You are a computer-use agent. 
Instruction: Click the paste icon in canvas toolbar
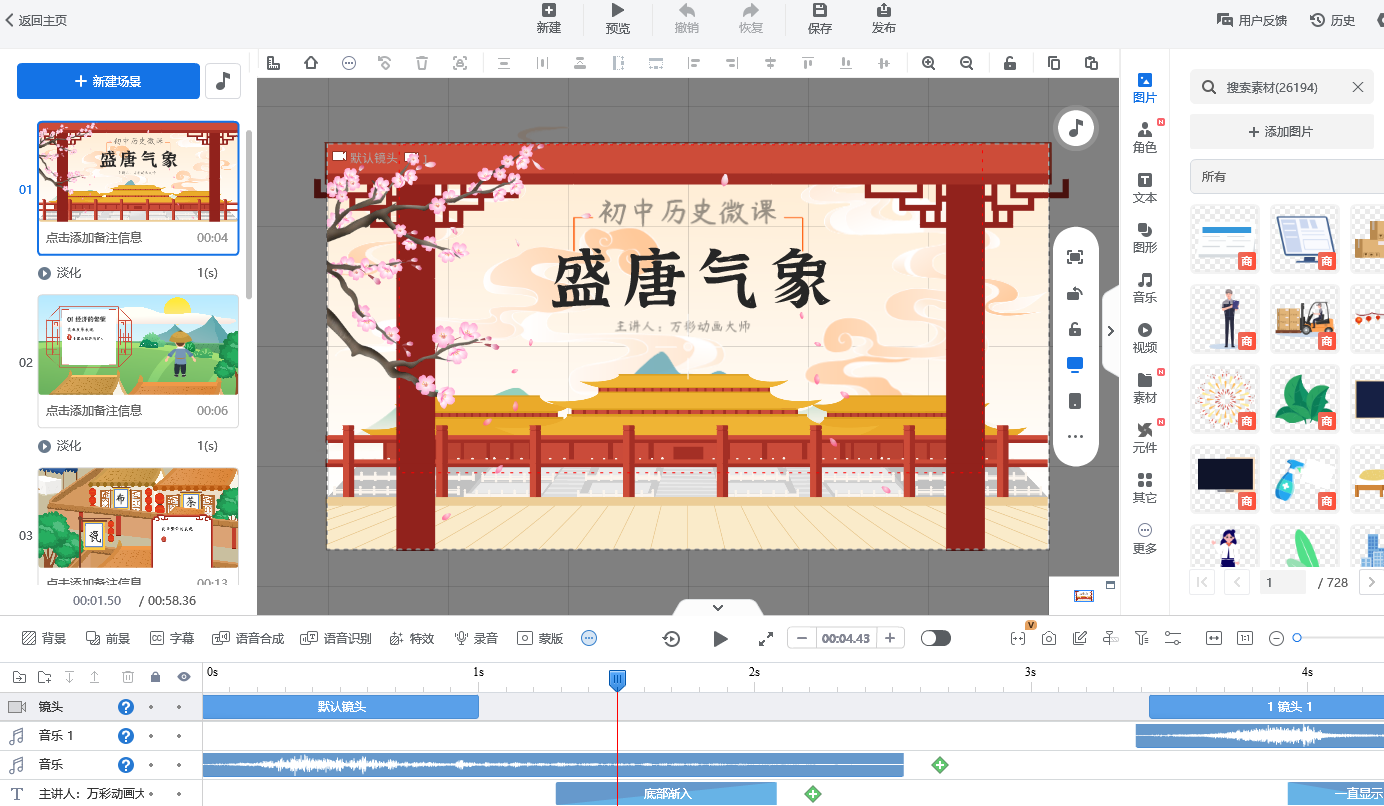pyautogui.click(x=1091, y=63)
